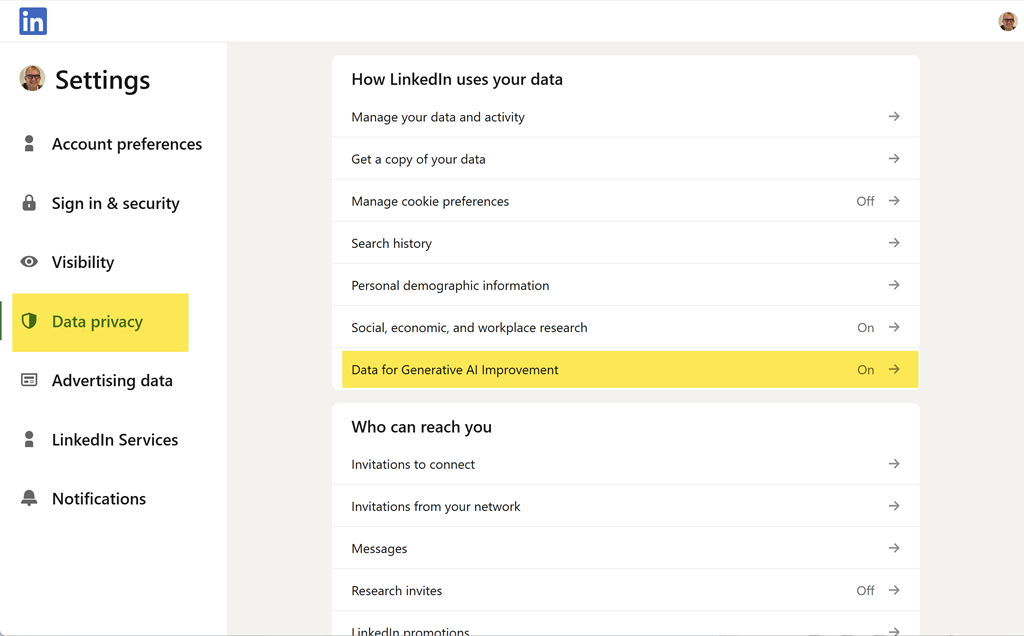Expand arrow next to Invitations to connect
1024x636 pixels.
tap(894, 464)
